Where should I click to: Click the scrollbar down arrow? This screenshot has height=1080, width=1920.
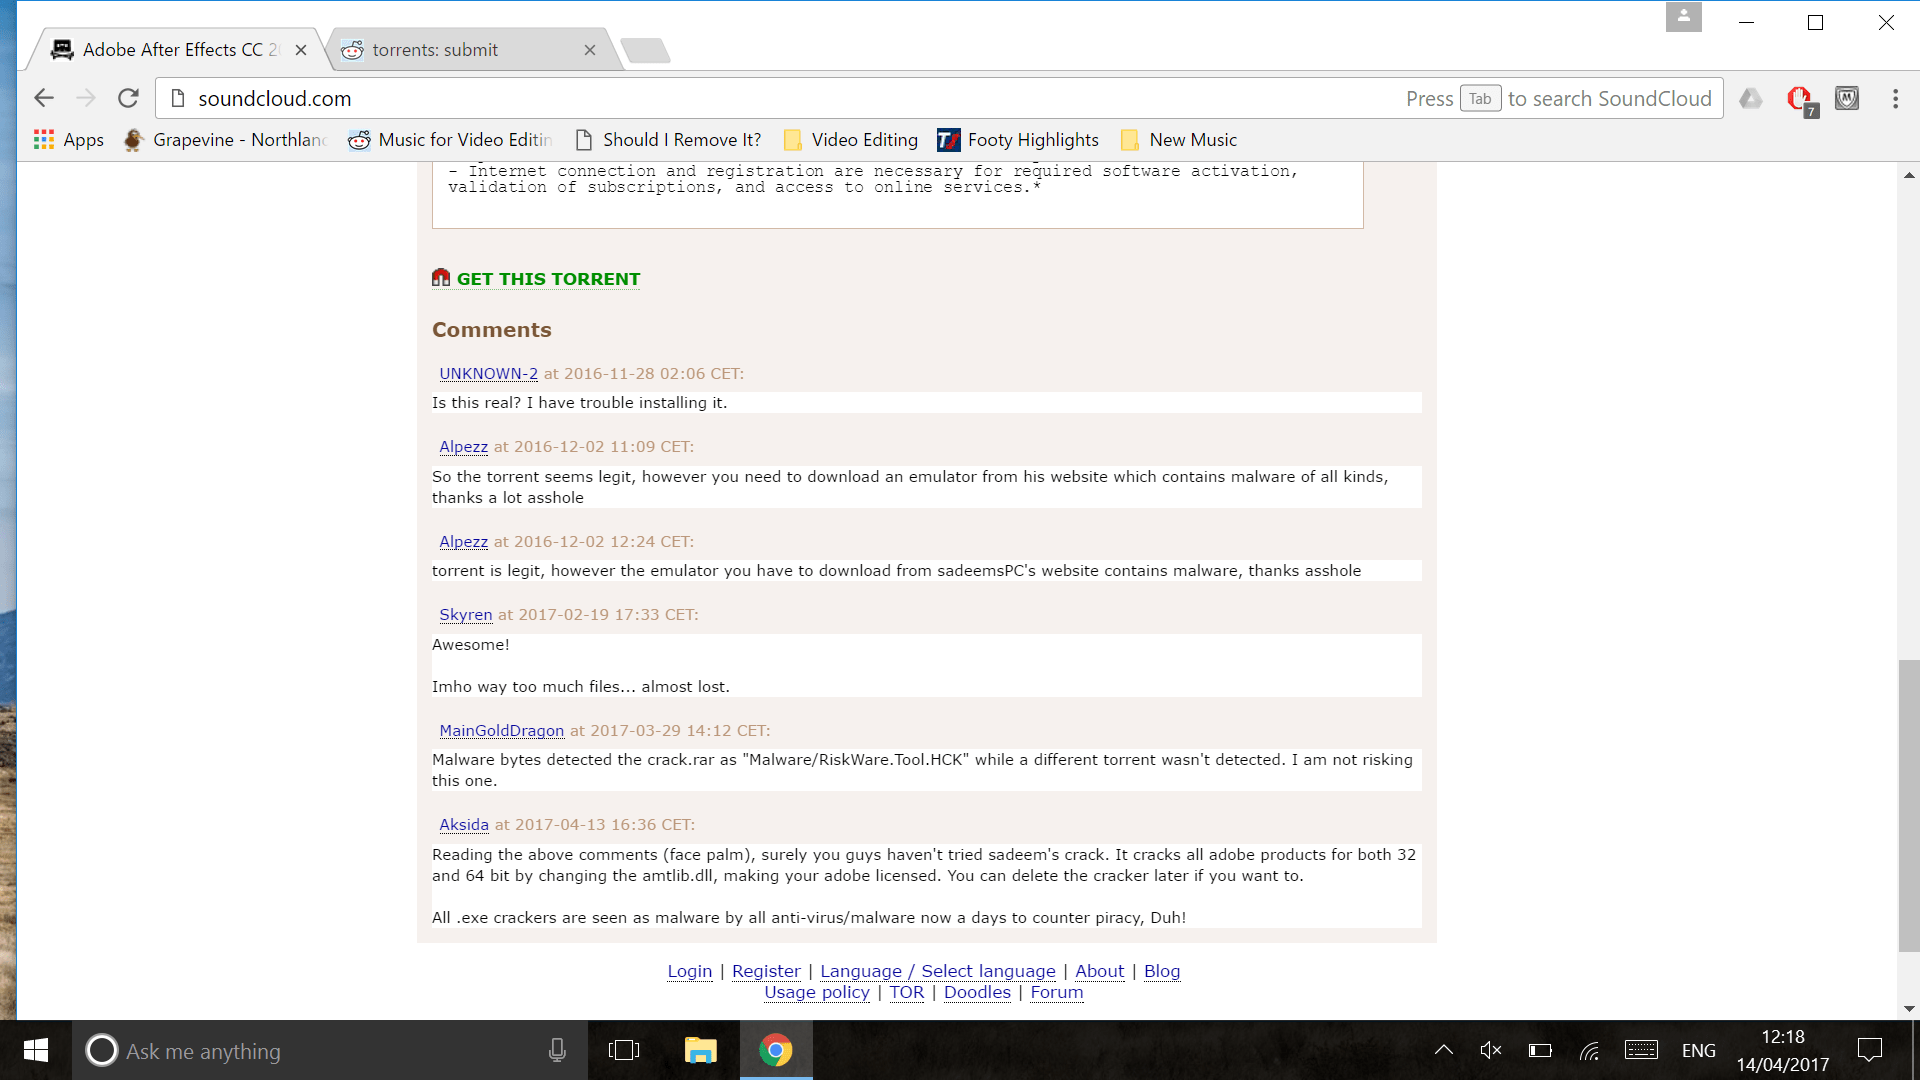[x=1909, y=1009]
